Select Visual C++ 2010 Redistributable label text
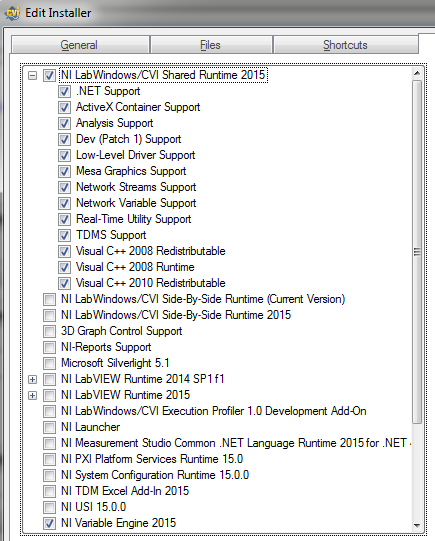The width and height of the screenshot is (435, 541). click(x=151, y=283)
